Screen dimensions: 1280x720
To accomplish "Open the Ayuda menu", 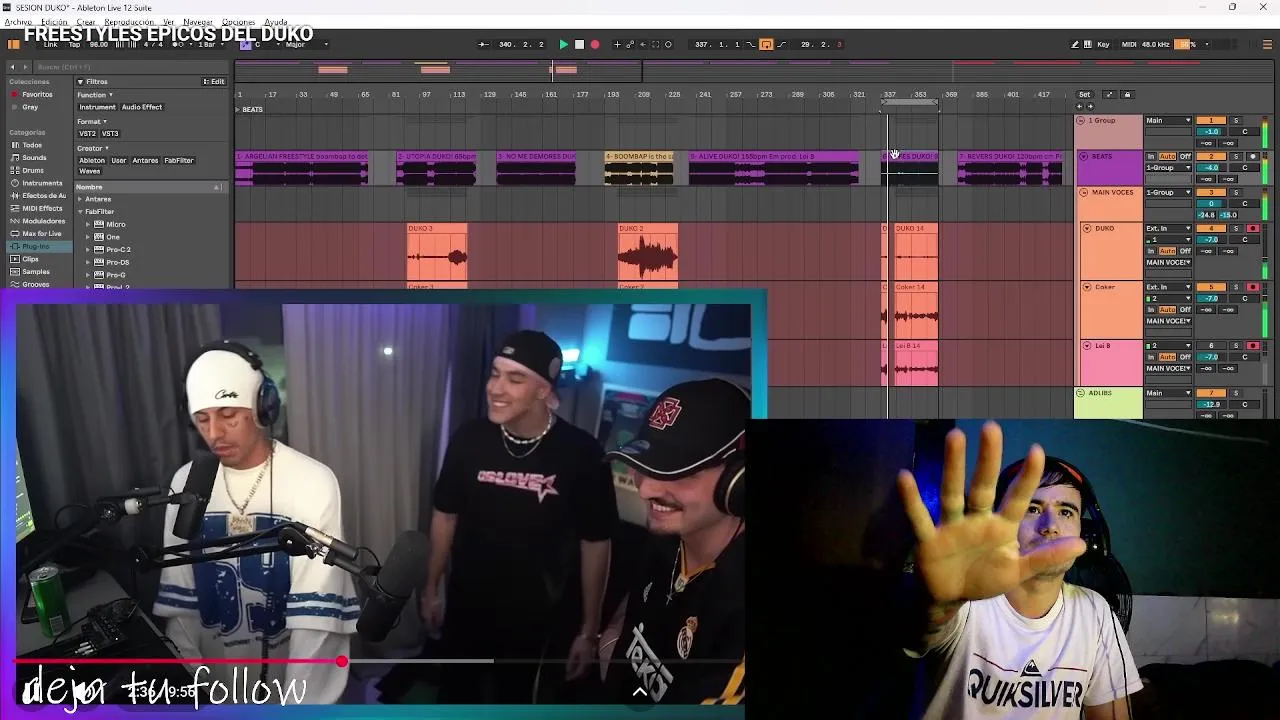I will [276, 22].
